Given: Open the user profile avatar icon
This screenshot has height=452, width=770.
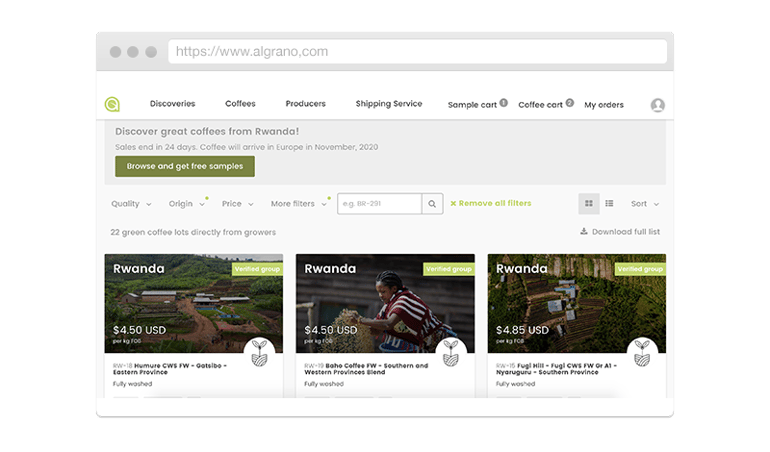Looking at the screenshot, I should tap(658, 105).
